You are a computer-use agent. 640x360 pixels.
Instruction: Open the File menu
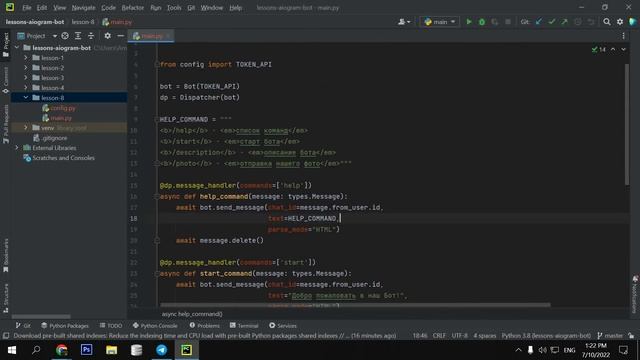[27, 8]
